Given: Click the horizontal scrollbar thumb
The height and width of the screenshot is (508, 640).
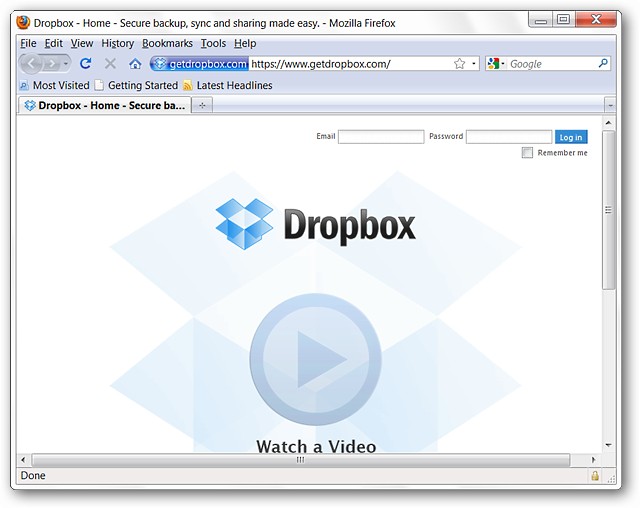Looking at the screenshot, I should (x=301, y=460).
